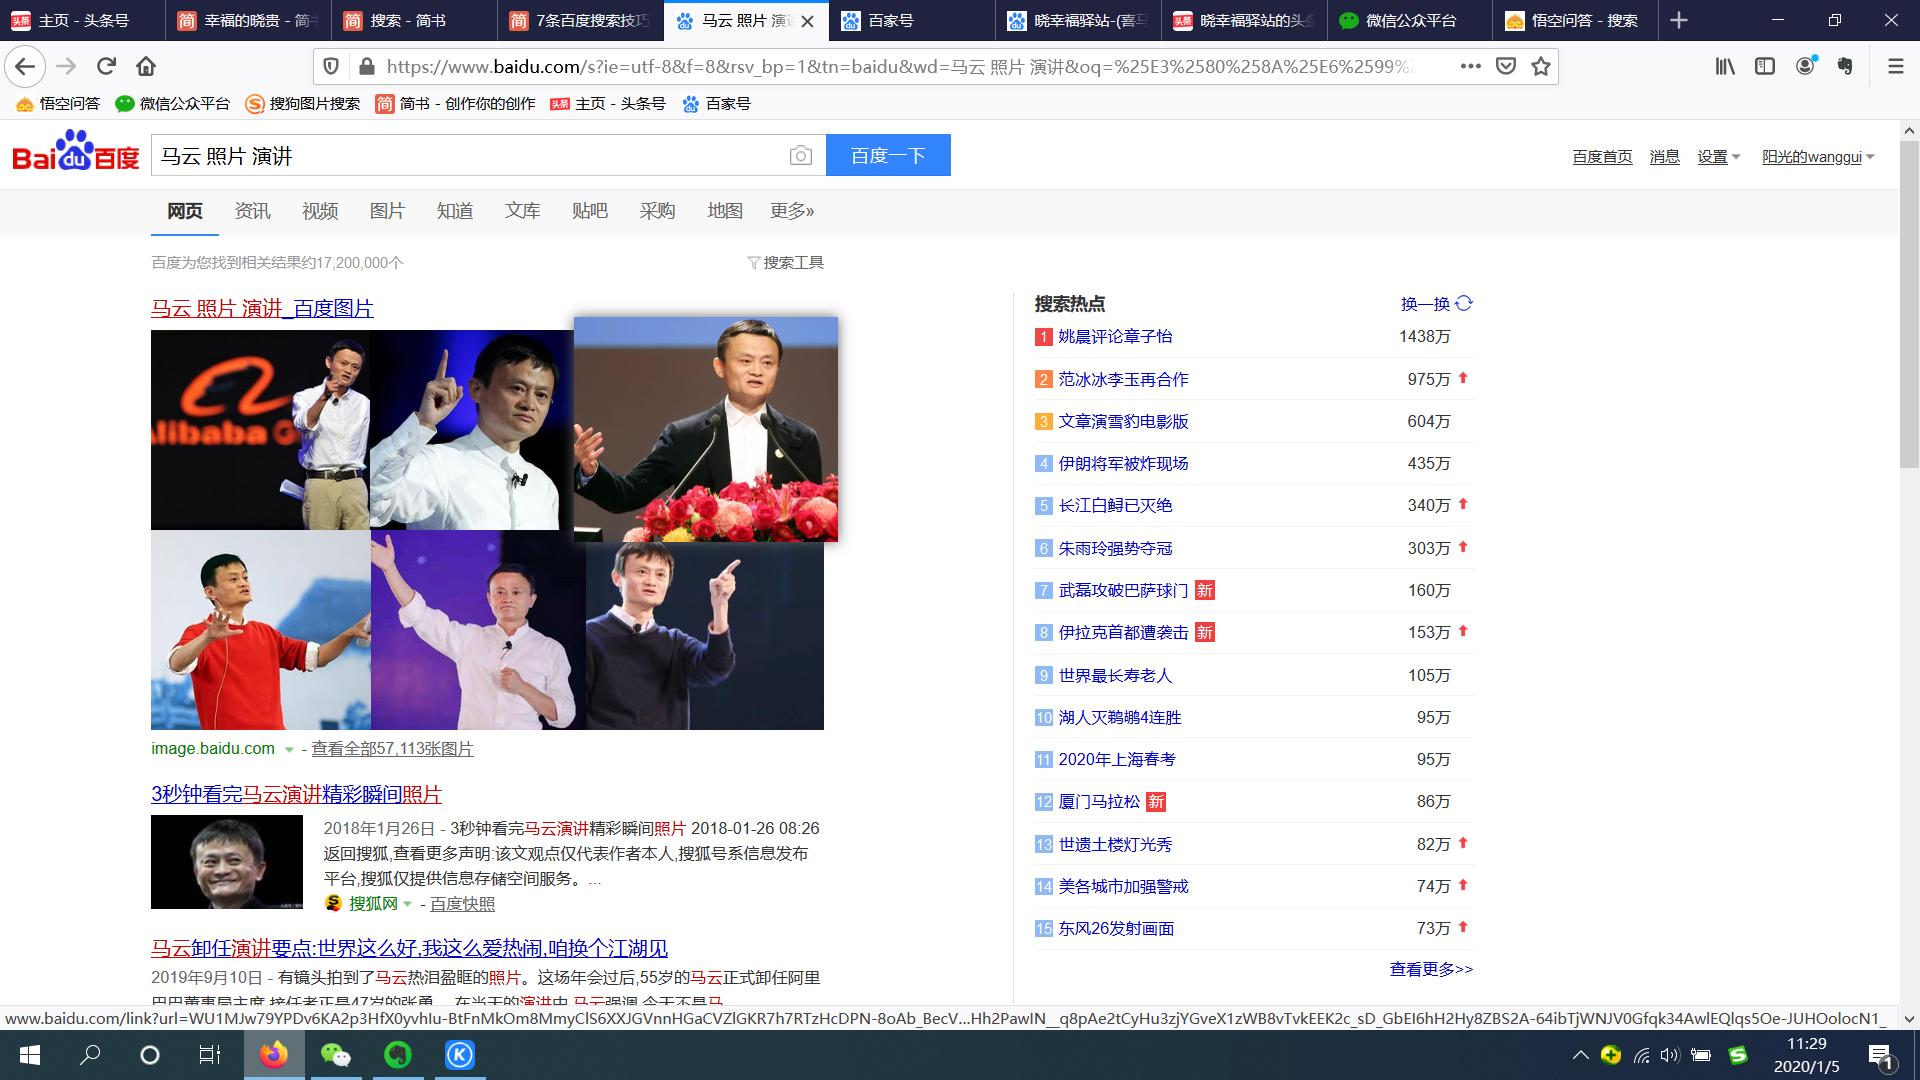The width and height of the screenshot is (1920, 1080).
Task: Open volume control in system tray
Action: click(x=1669, y=1055)
